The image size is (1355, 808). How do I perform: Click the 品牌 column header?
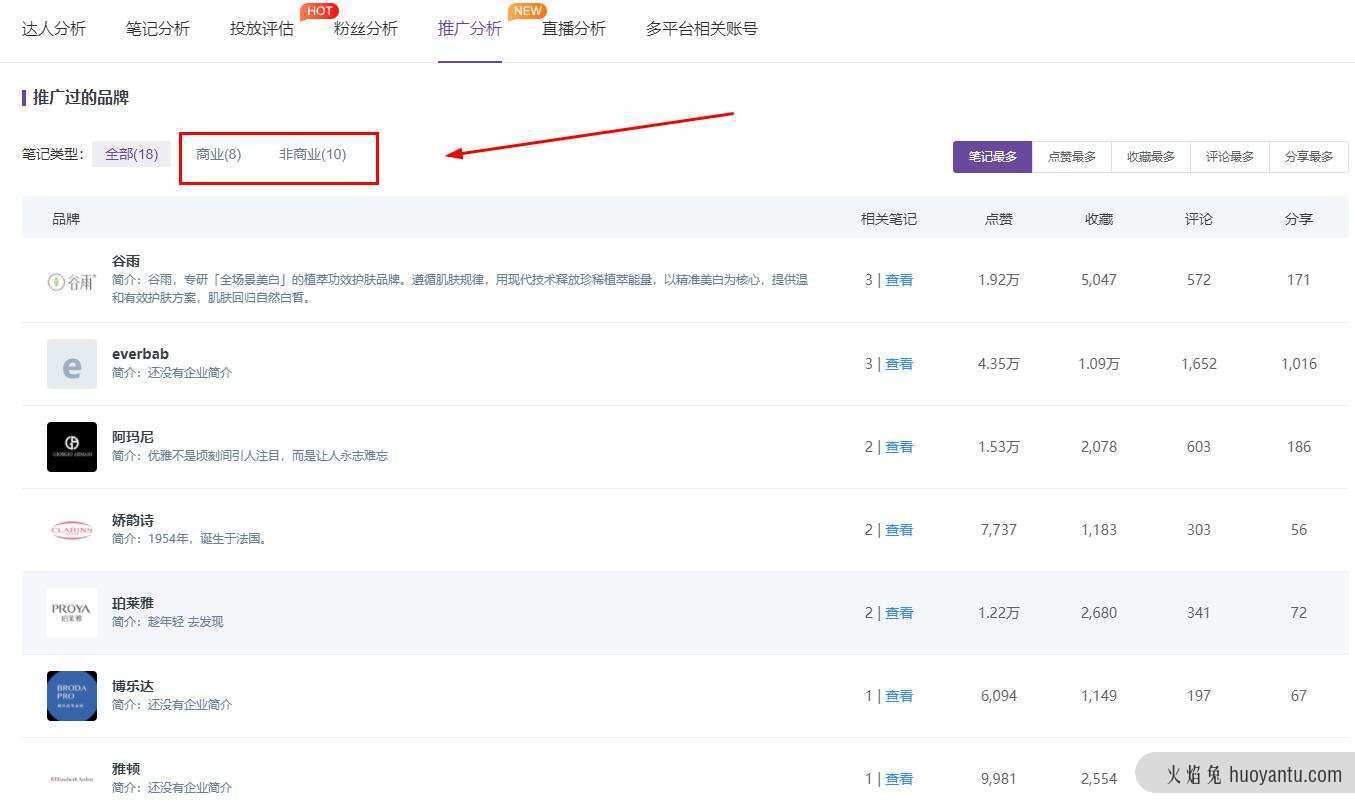pyautogui.click(x=66, y=219)
